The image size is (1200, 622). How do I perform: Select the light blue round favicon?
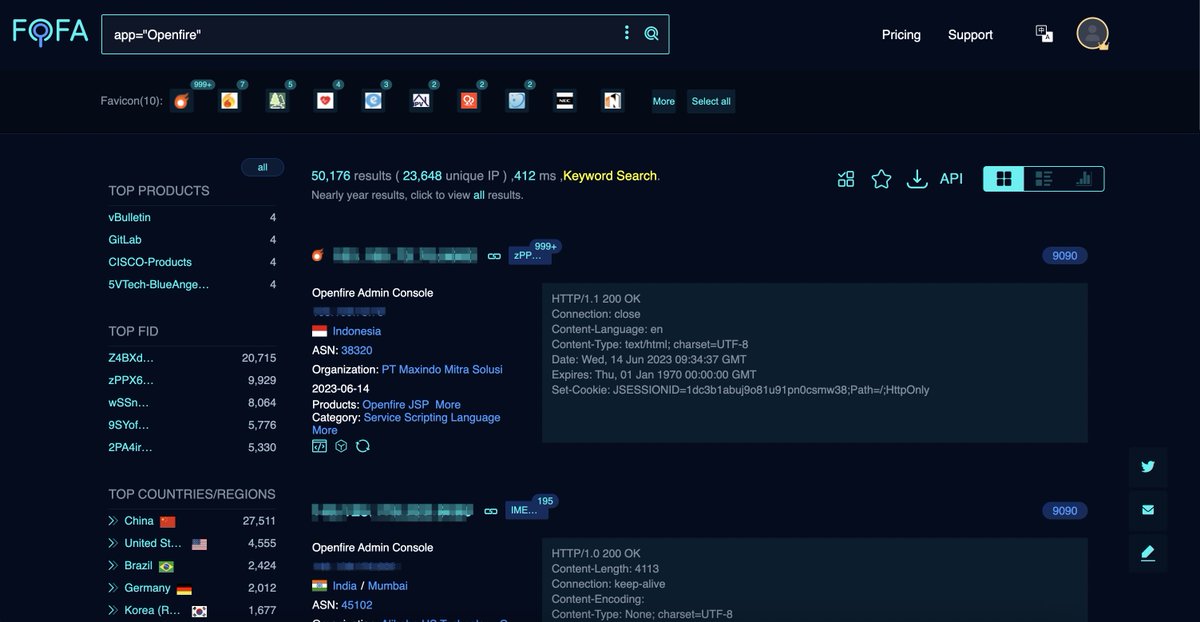click(517, 101)
